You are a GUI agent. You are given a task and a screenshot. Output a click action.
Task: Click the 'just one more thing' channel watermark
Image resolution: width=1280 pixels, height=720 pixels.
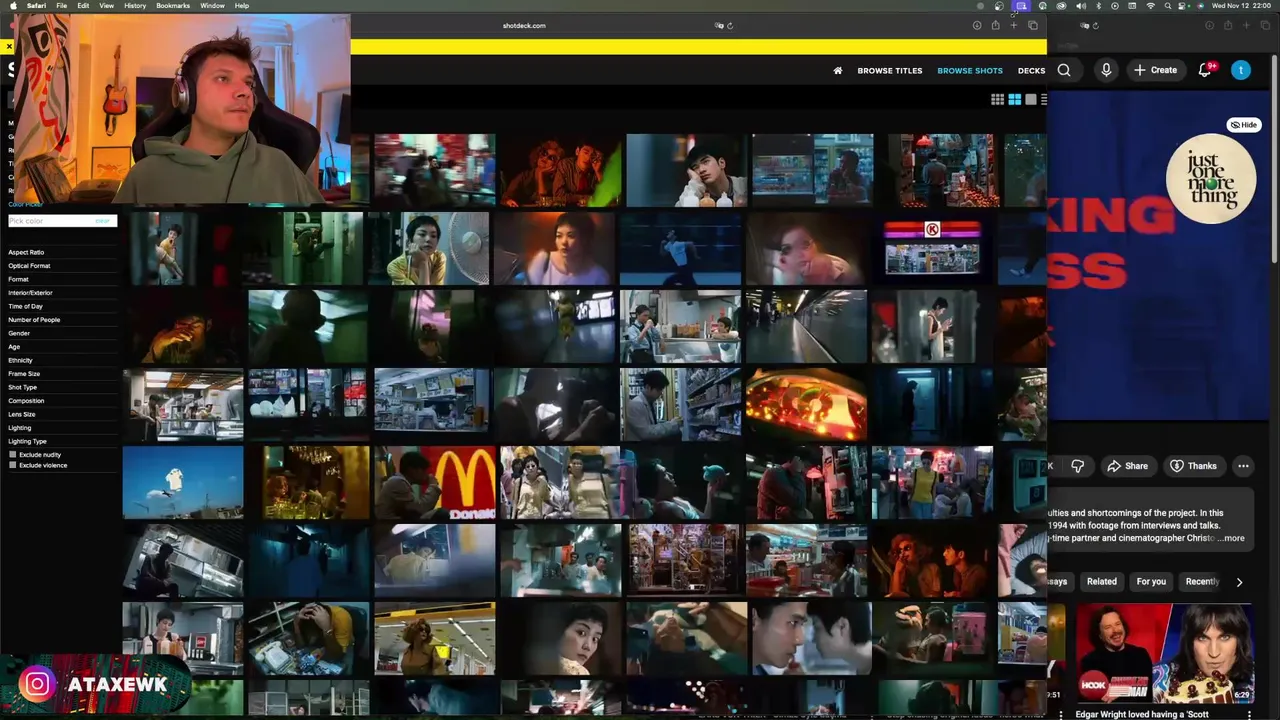1210,179
